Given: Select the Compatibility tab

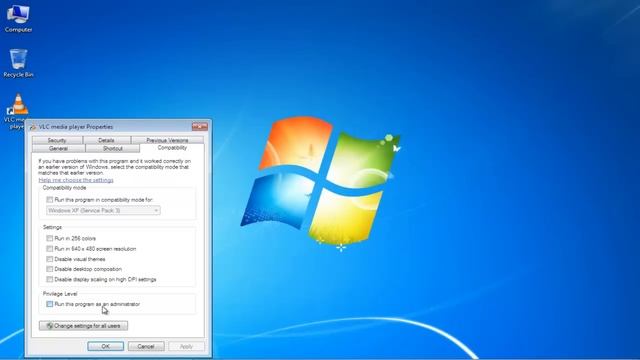Looking at the screenshot, I should pos(172,148).
